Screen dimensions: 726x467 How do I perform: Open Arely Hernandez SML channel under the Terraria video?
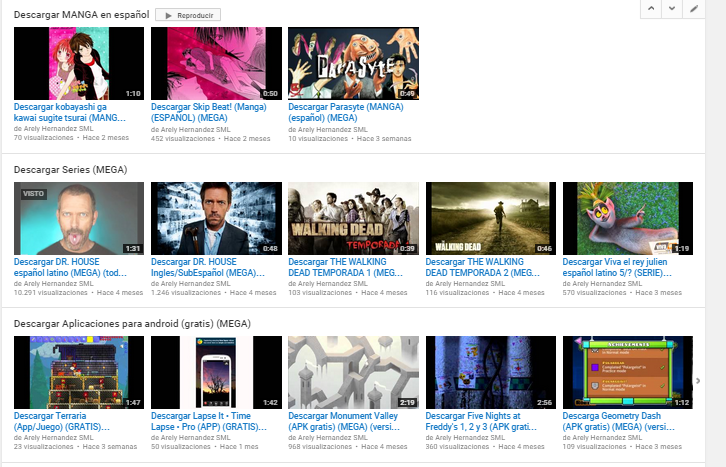[58, 437]
